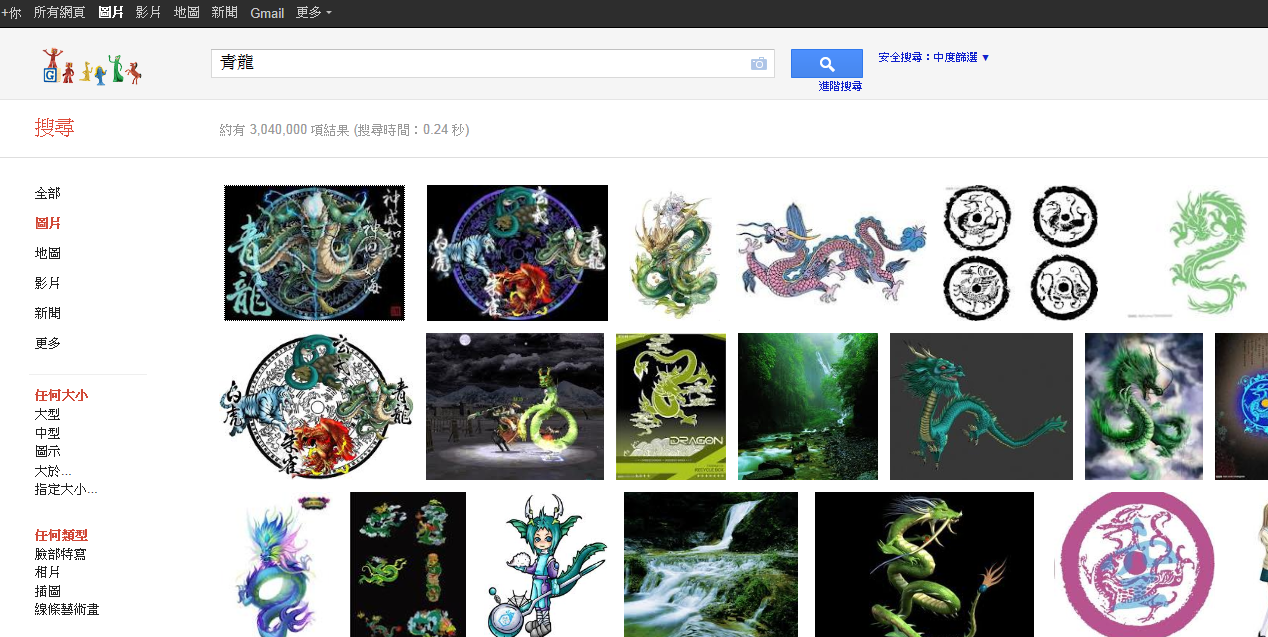Open the four black circular seals thumbnail
This screenshot has height=637, width=1268.
1020,253
